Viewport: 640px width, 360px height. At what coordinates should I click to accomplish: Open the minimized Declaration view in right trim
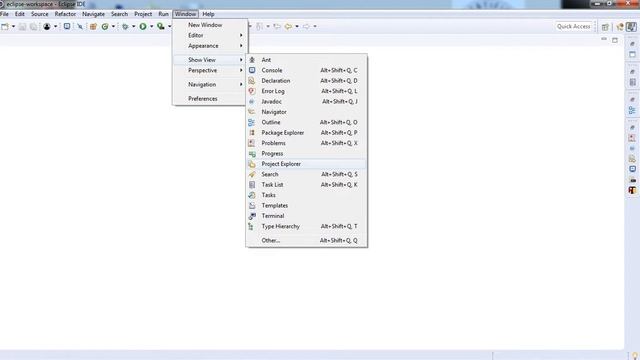632,159
